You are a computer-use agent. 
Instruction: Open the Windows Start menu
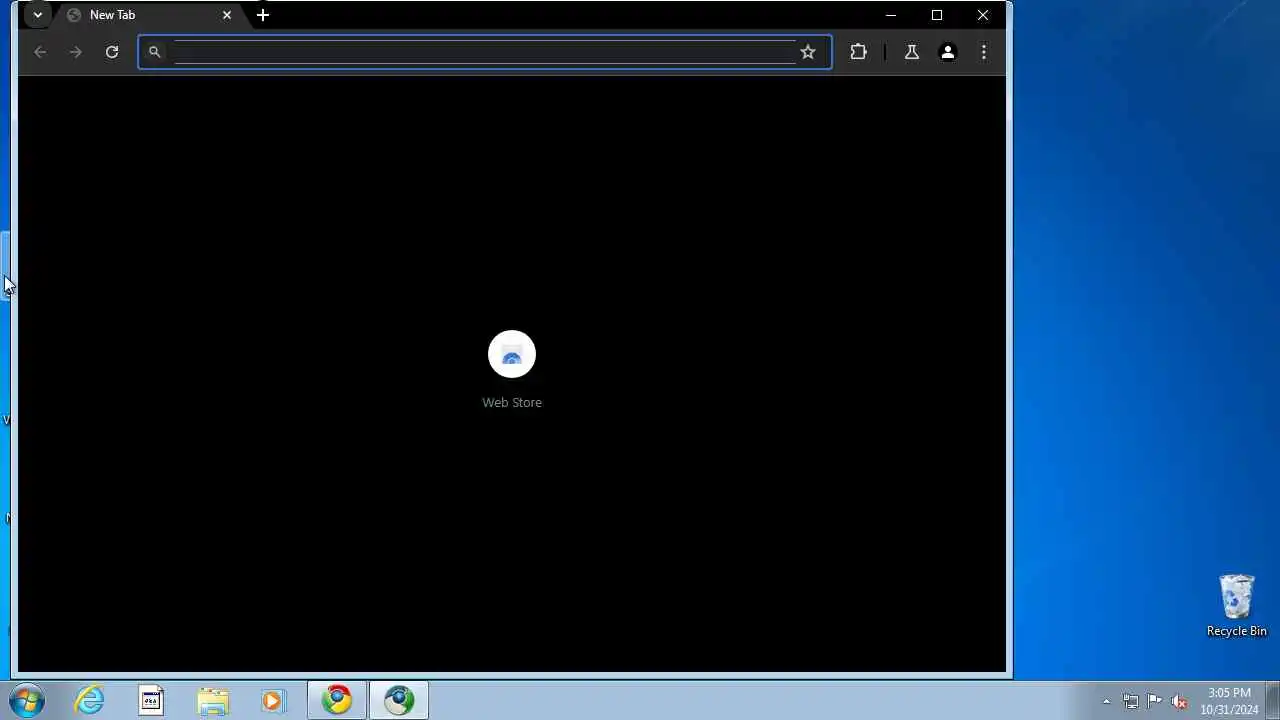(27, 700)
